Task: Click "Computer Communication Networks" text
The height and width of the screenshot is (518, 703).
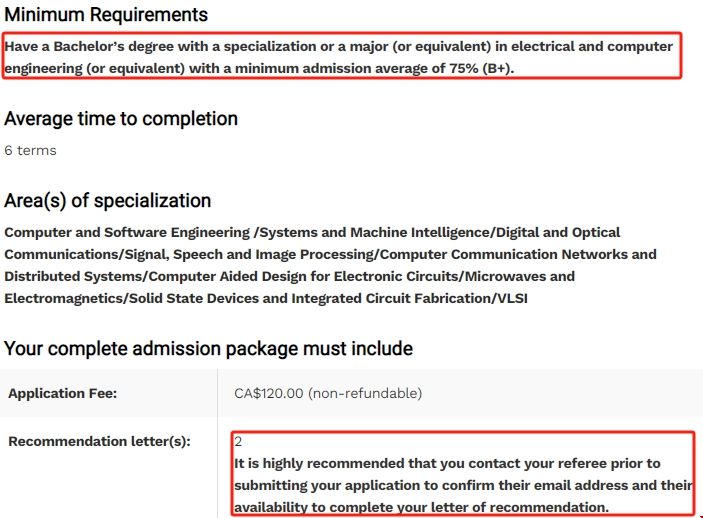Action: 504,254
